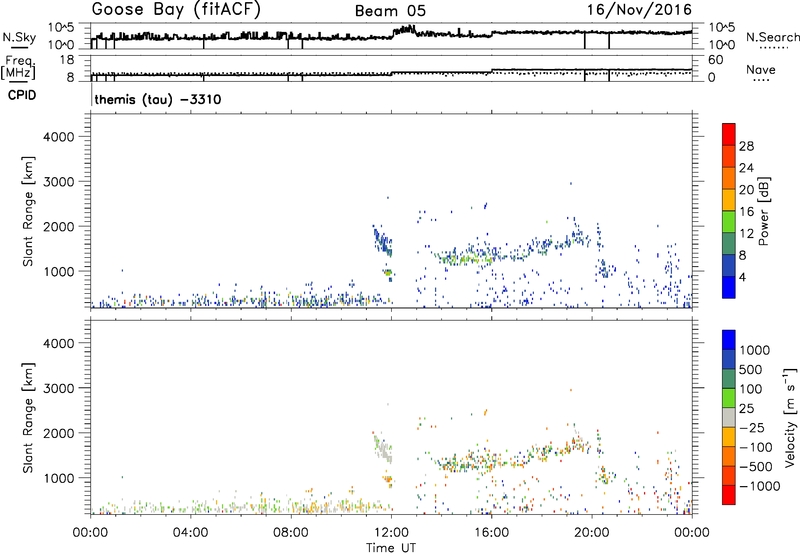The height and width of the screenshot is (554, 800).
Task: Click the 'CPID' row label
Action: pos(22,95)
